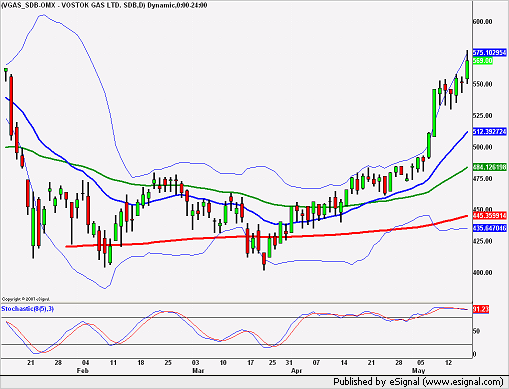Click the 14 date marker on time axis
This screenshot has width=509, height=389.
[344, 363]
